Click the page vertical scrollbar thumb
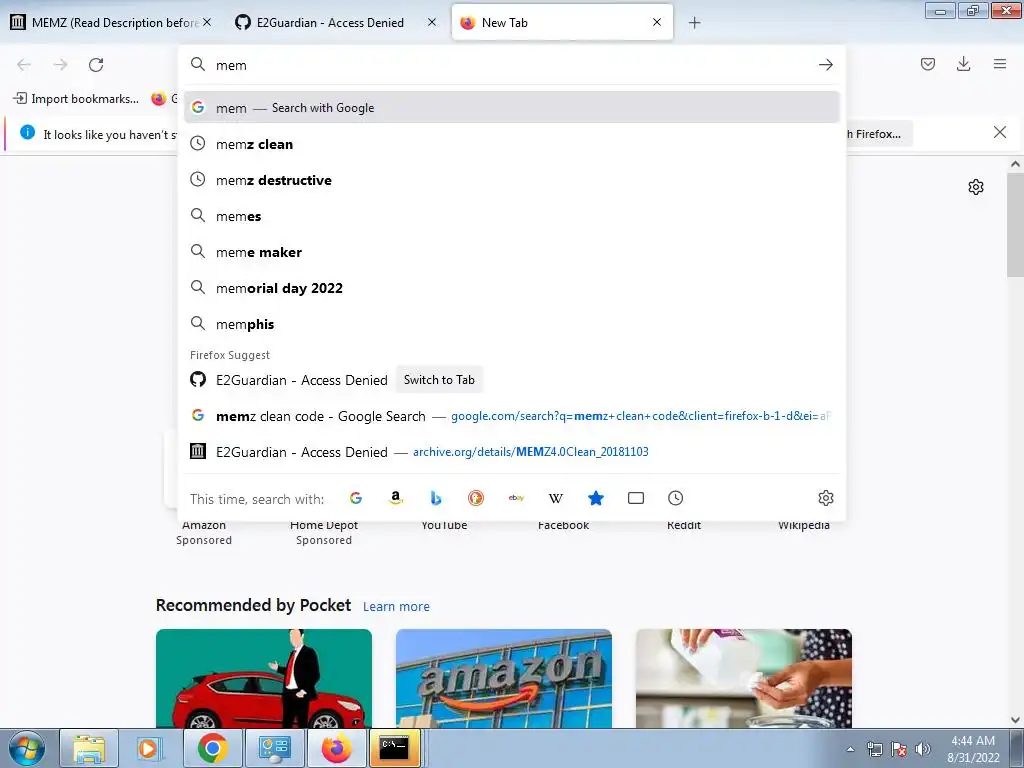 pos(1015,225)
